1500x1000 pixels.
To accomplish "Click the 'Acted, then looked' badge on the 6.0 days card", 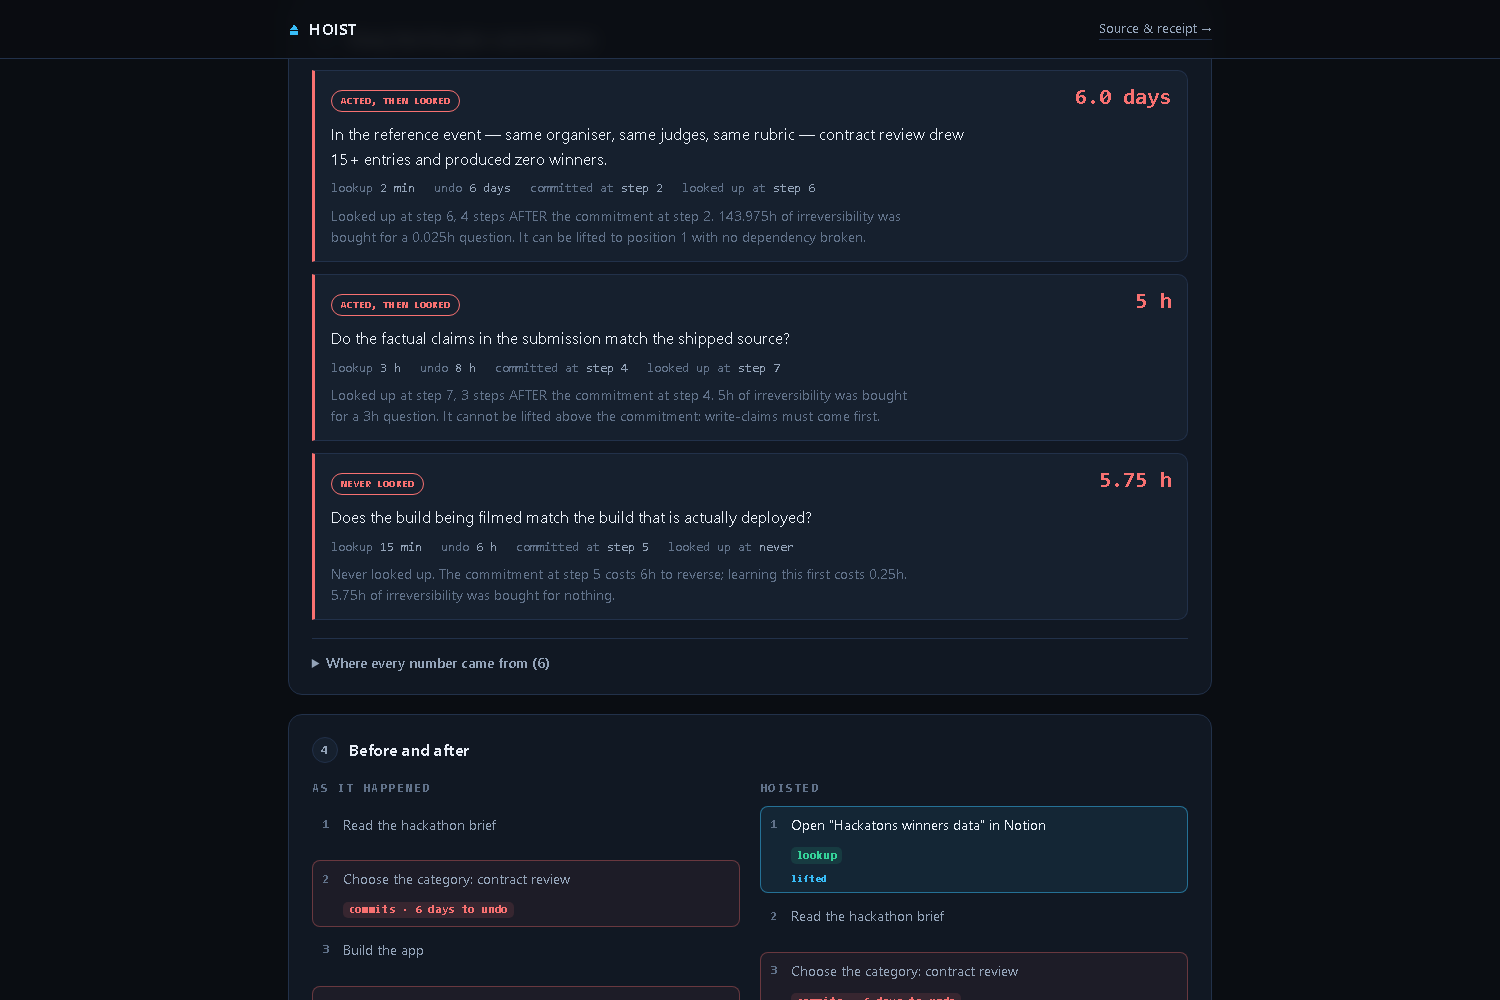I will point(395,101).
